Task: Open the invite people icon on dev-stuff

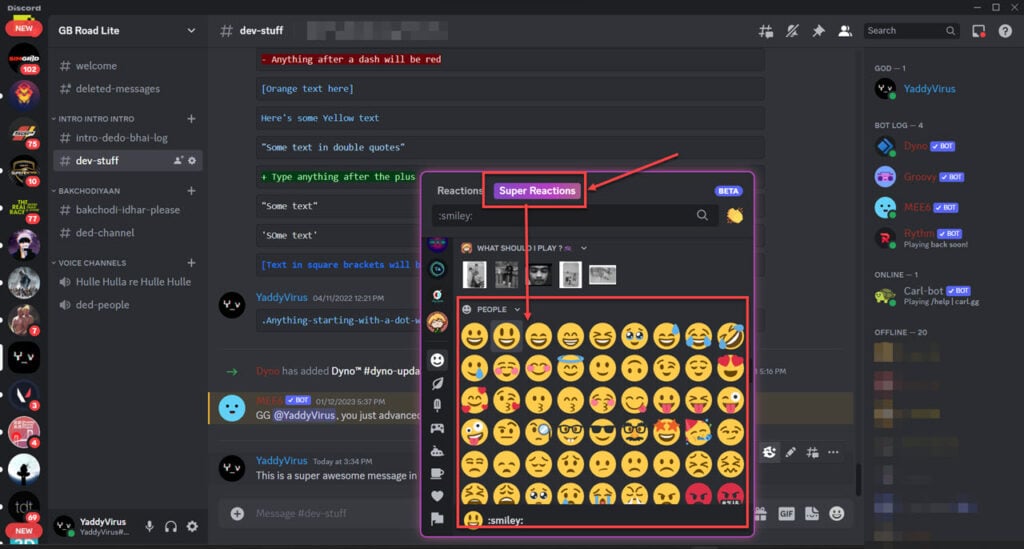Action: pyautogui.click(x=178, y=161)
